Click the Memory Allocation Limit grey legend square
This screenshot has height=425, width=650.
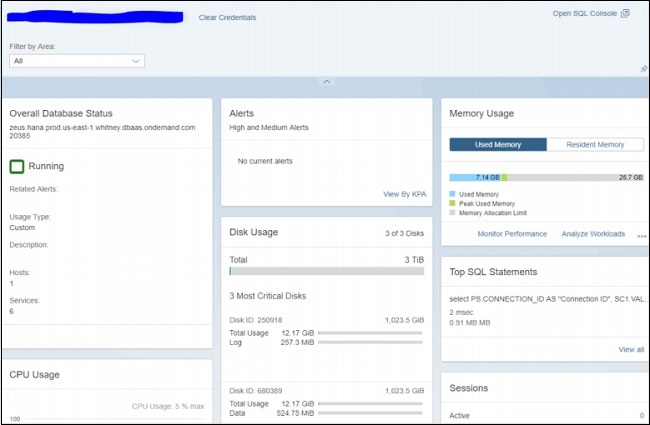453,213
